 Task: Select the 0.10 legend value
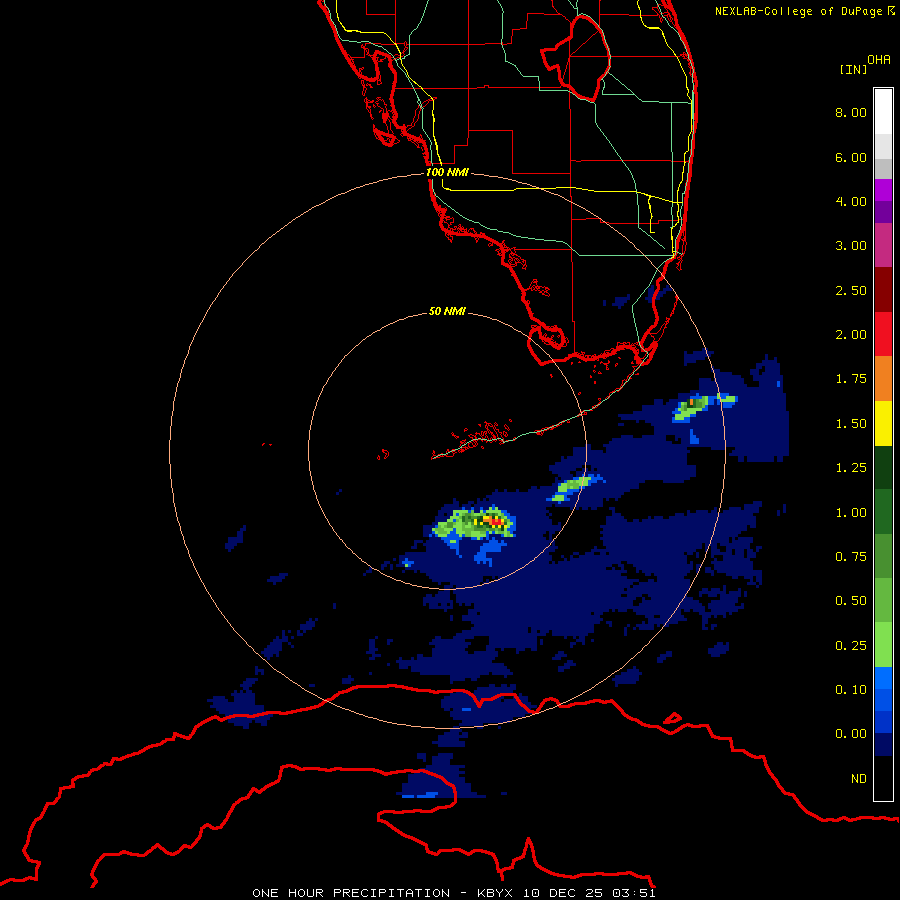pos(851,690)
